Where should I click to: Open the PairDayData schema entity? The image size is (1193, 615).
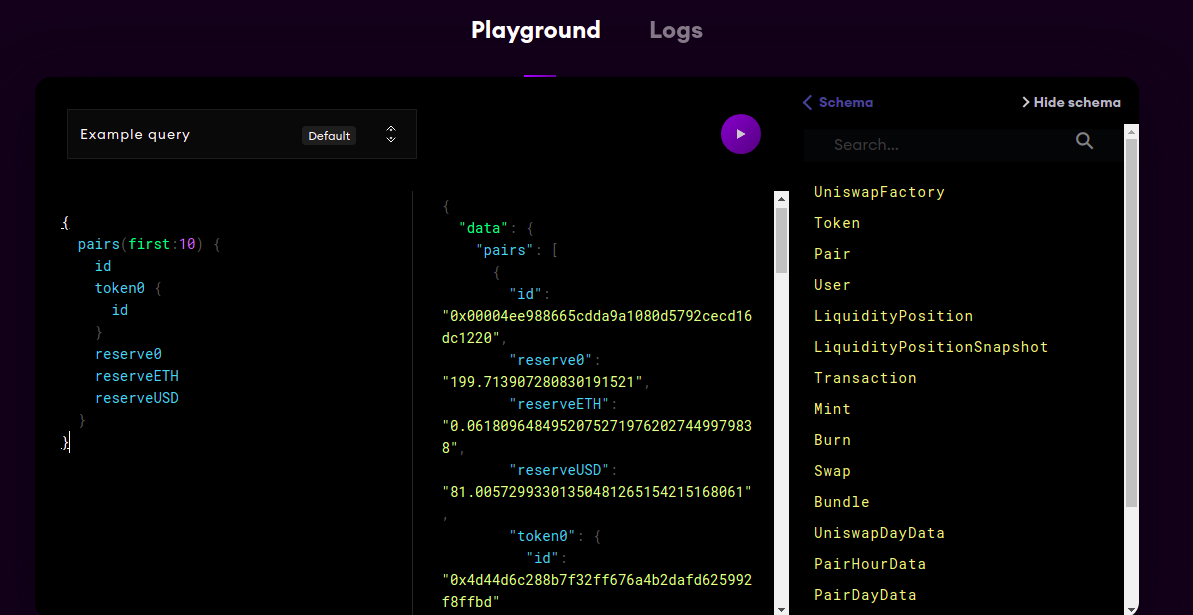pyautogui.click(x=865, y=594)
